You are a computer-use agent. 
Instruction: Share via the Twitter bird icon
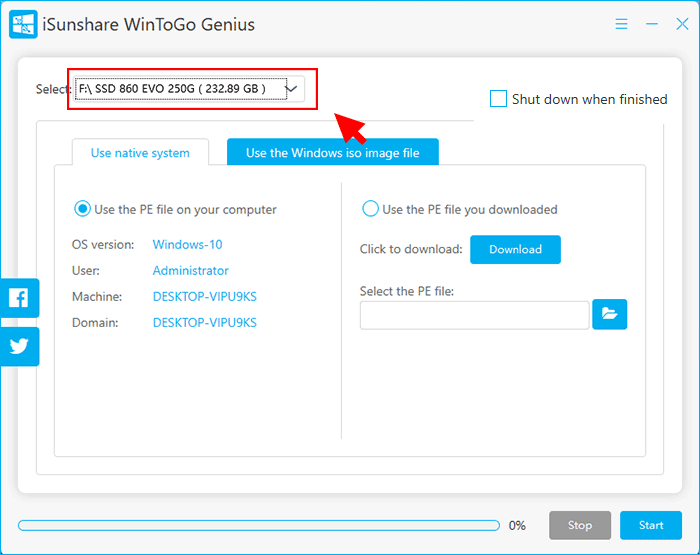point(19,346)
